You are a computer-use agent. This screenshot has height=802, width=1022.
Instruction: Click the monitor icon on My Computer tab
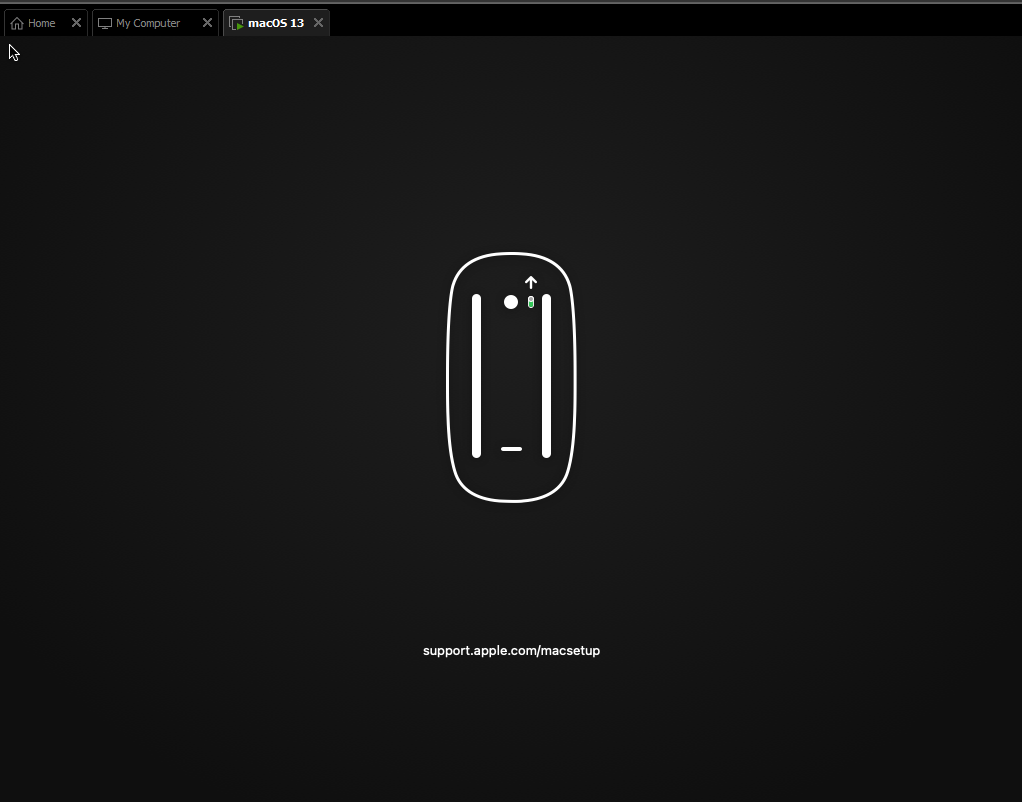pyautogui.click(x=105, y=22)
